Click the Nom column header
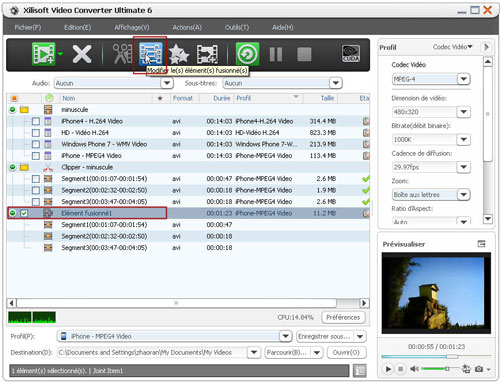Viewport: 500px width, 382px height. tap(69, 98)
